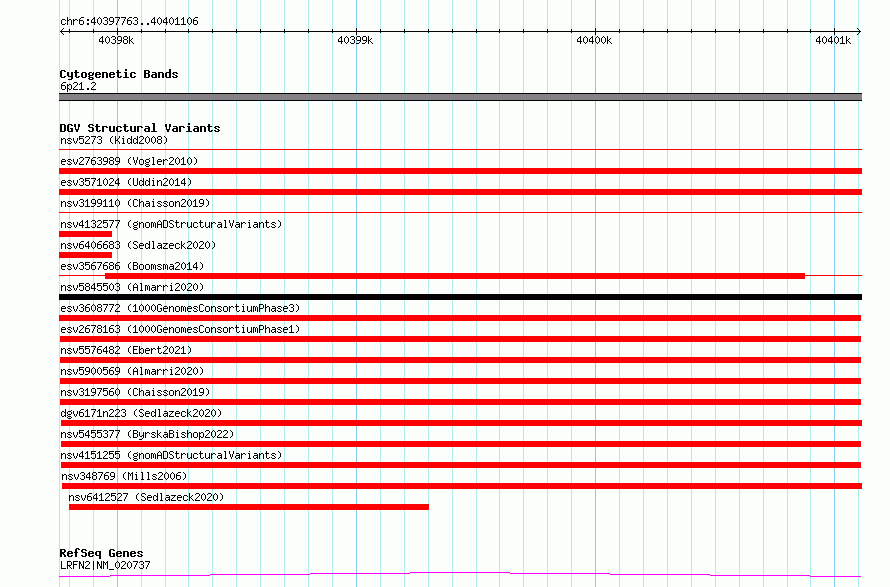Click nsv6406683 (Sedlazeck2020) label
Viewport: 890px width, 587px height.
click(138, 245)
